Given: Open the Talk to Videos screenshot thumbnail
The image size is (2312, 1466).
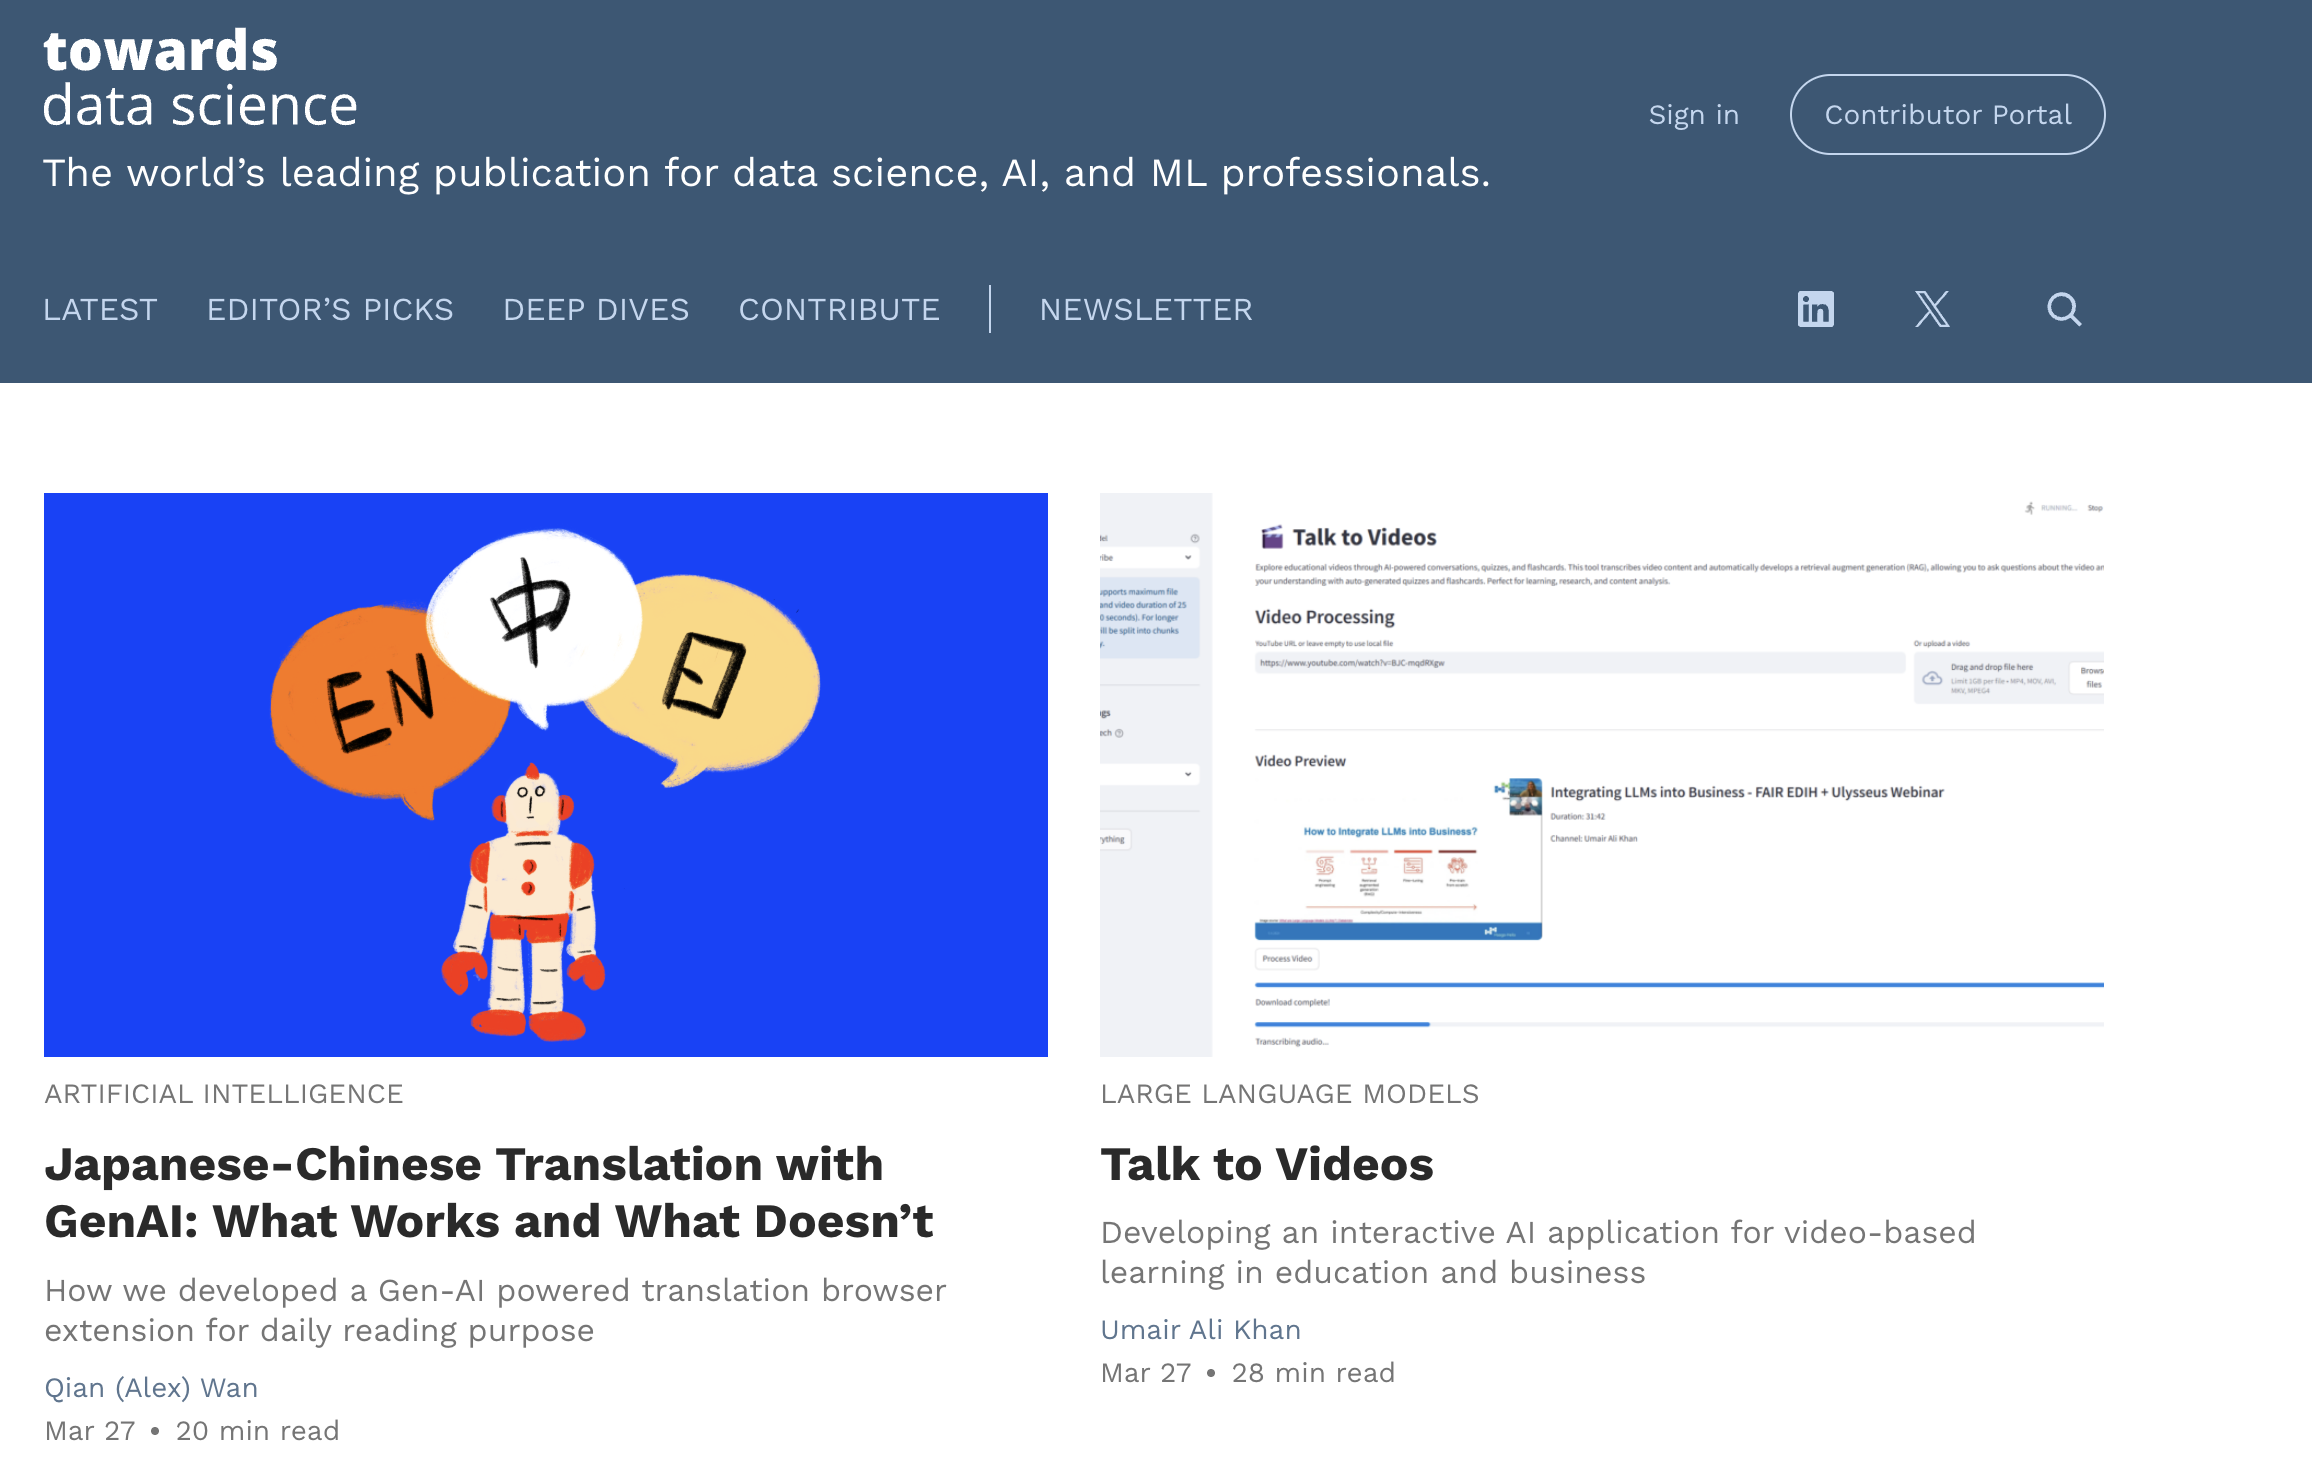Looking at the screenshot, I should [1601, 774].
